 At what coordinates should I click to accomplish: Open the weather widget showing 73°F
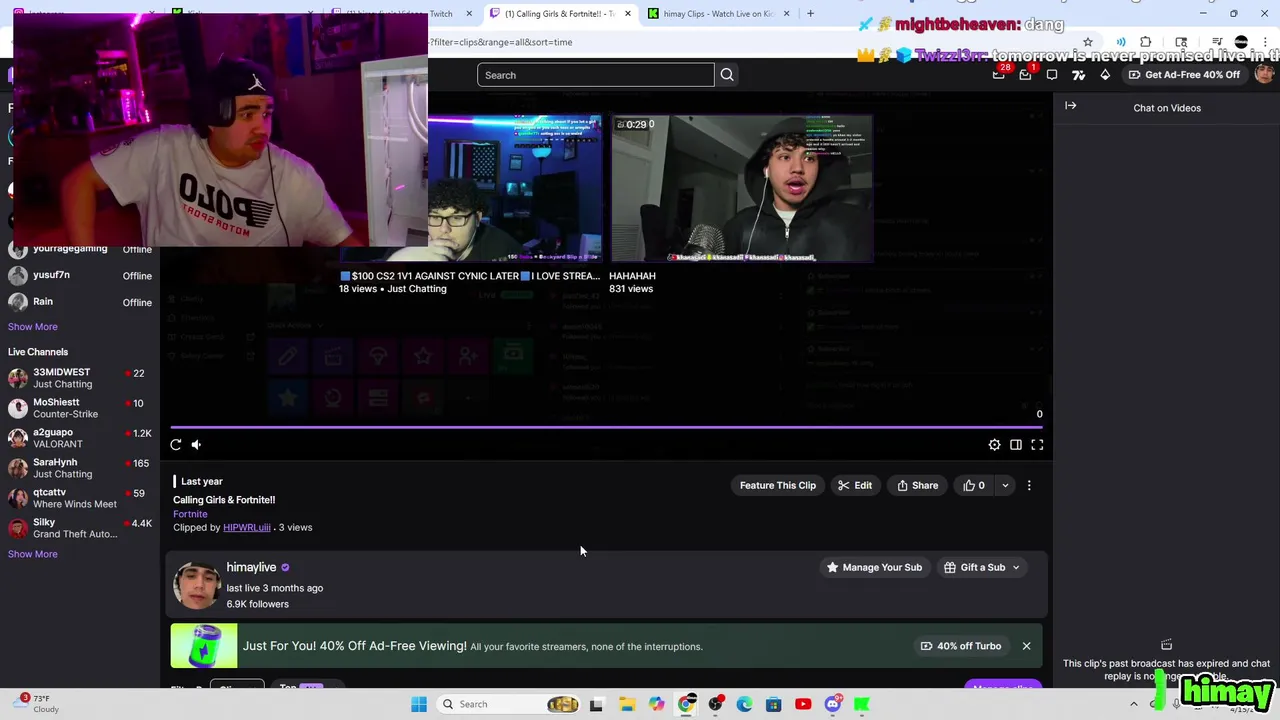pos(38,704)
